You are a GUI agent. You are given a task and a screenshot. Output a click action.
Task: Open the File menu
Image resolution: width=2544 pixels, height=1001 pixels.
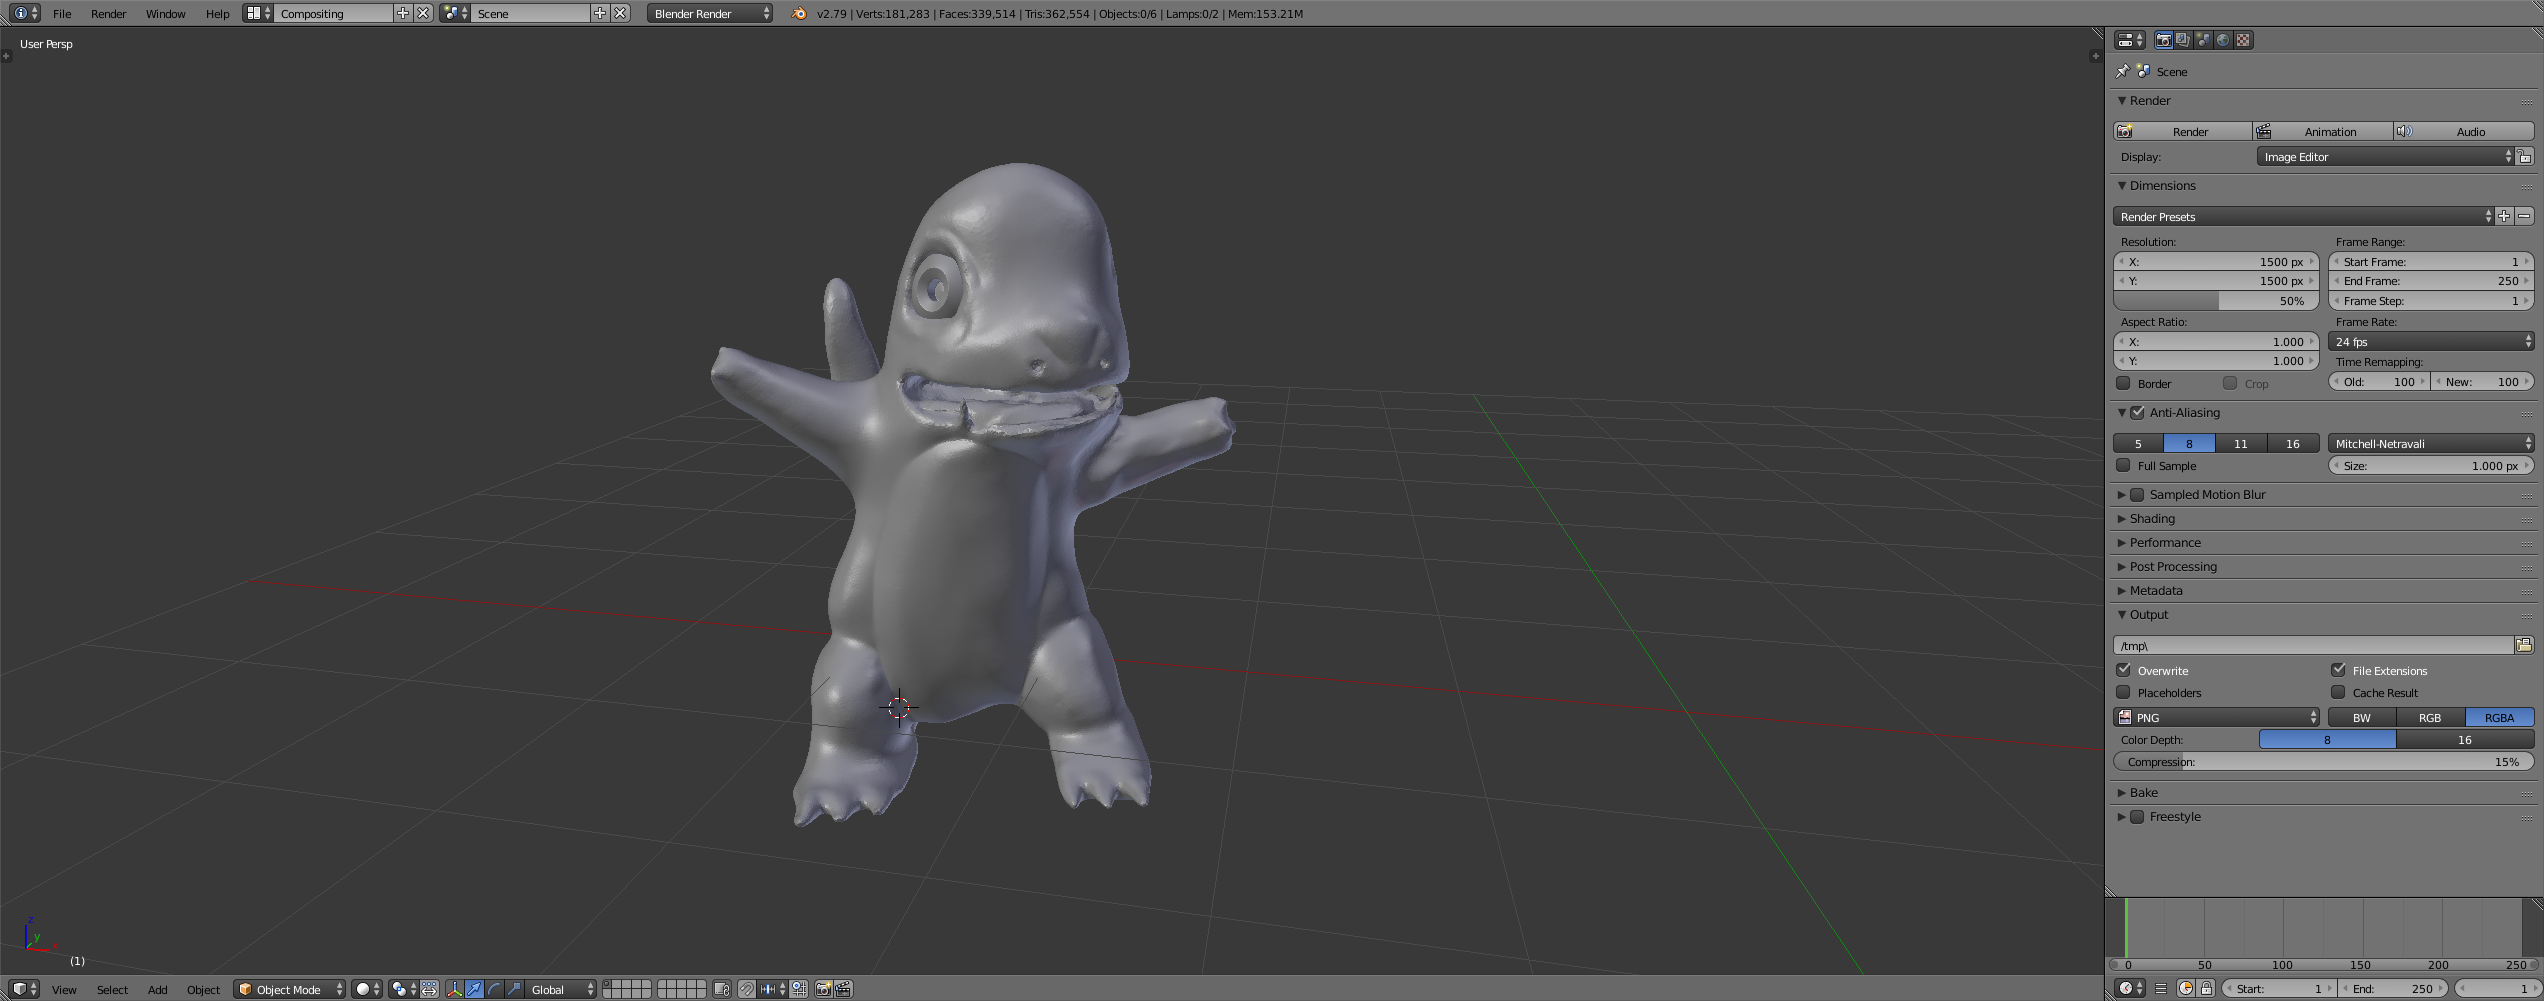[62, 13]
